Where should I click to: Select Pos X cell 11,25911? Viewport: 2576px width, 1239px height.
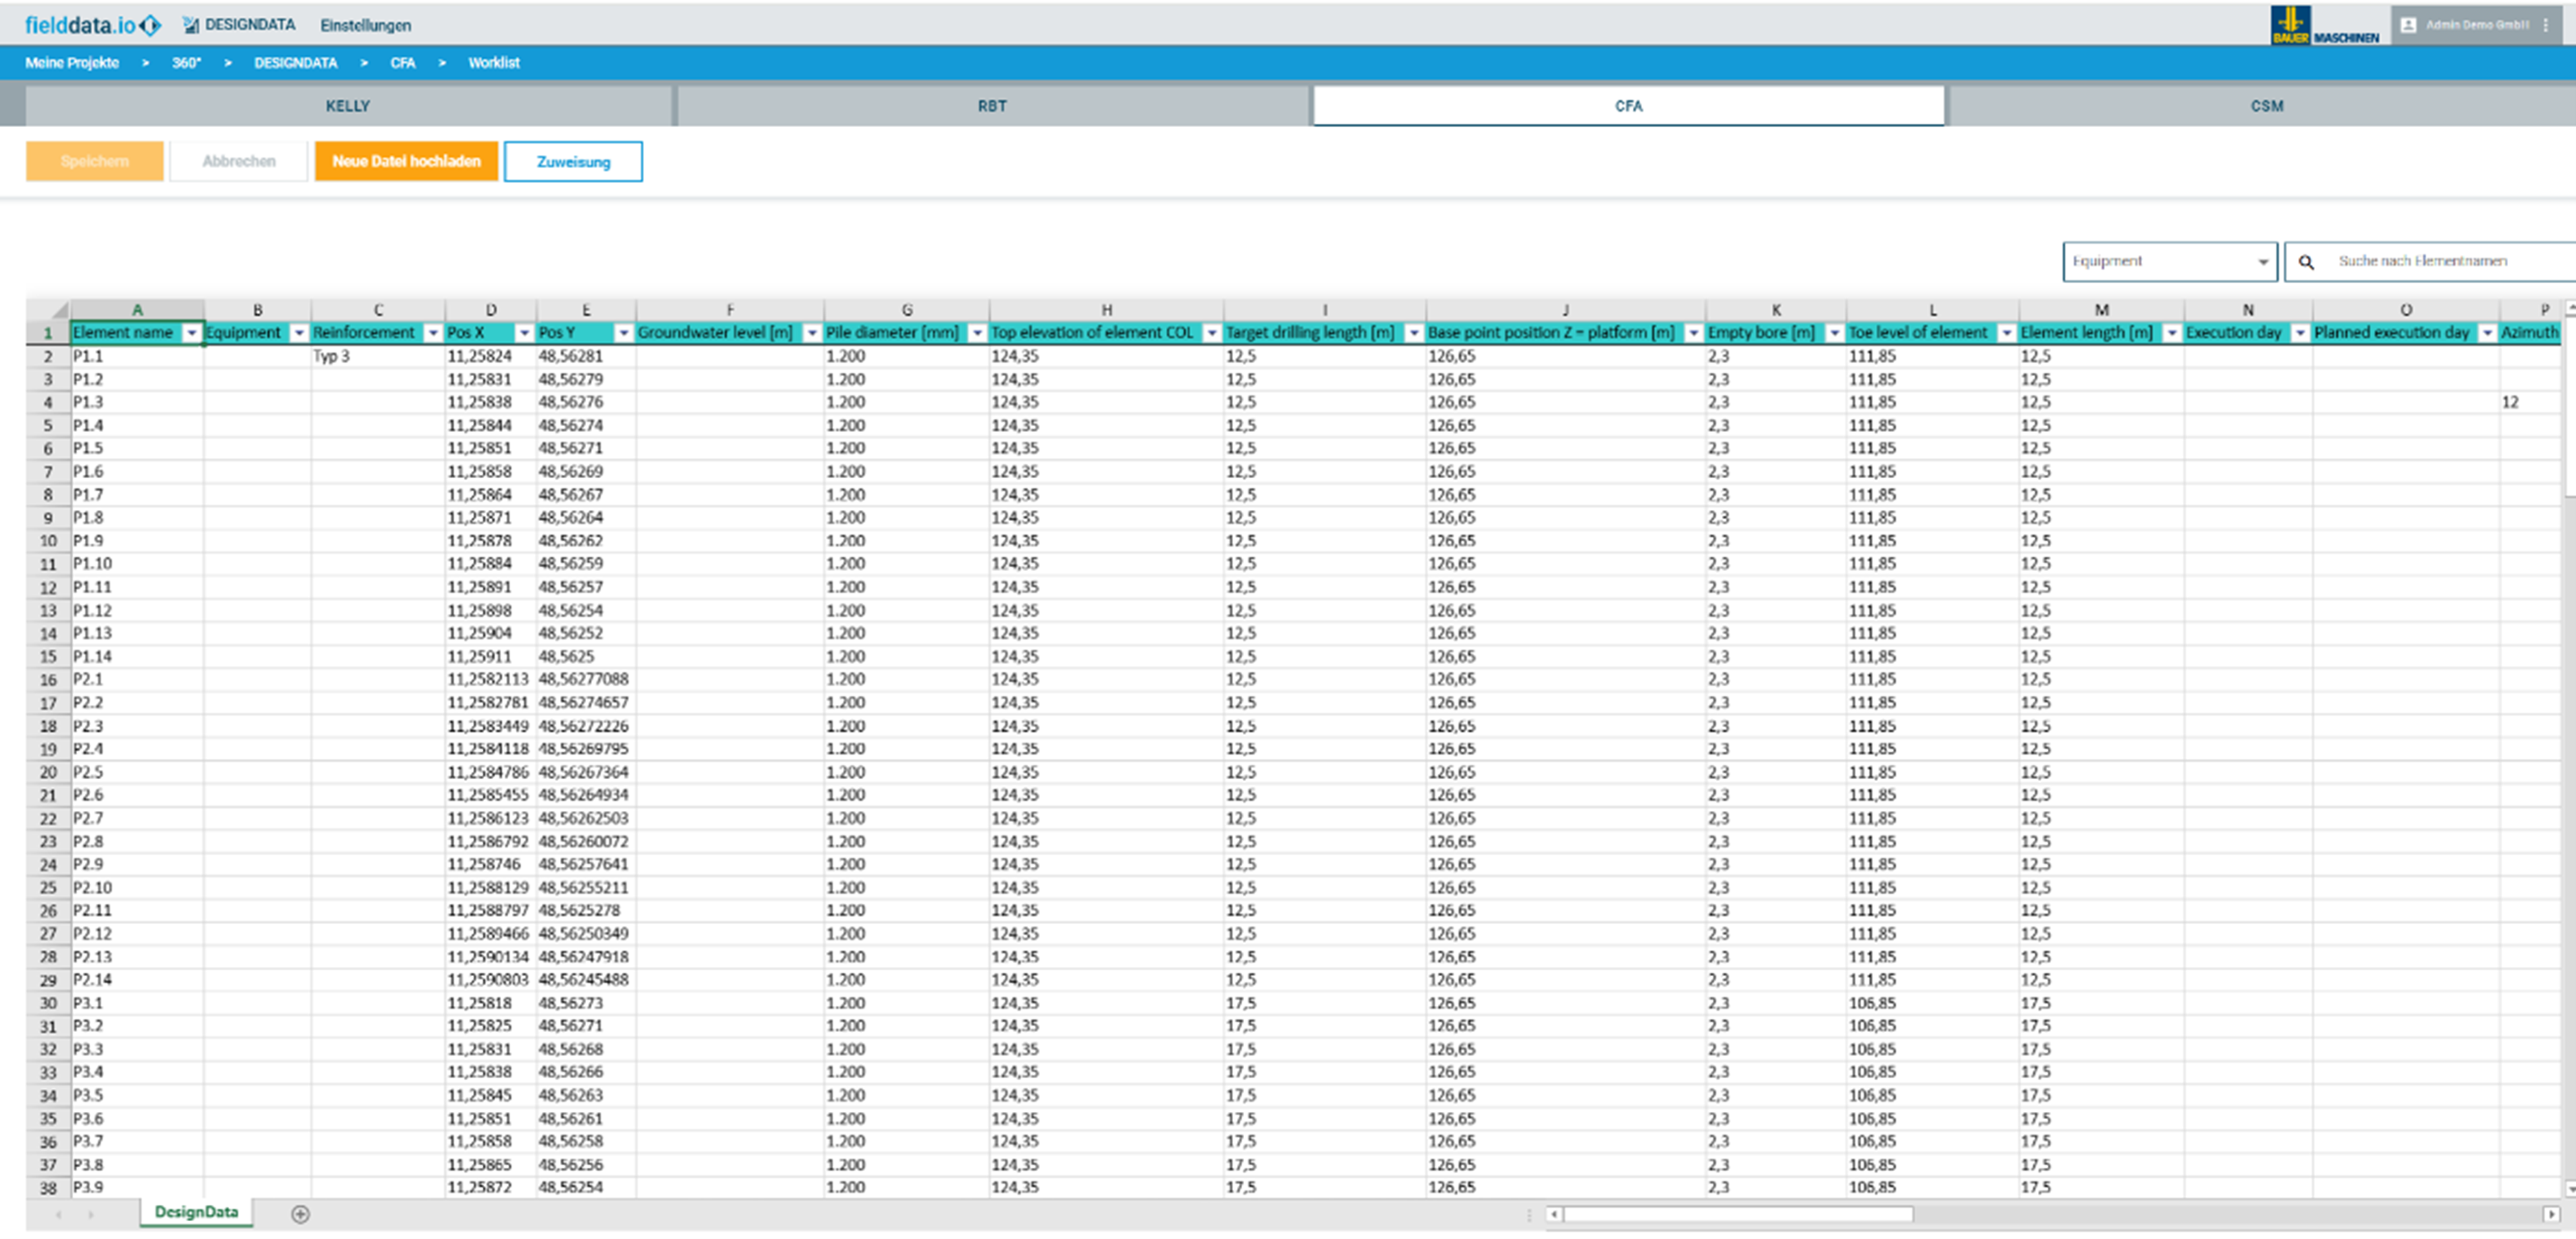click(x=490, y=657)
